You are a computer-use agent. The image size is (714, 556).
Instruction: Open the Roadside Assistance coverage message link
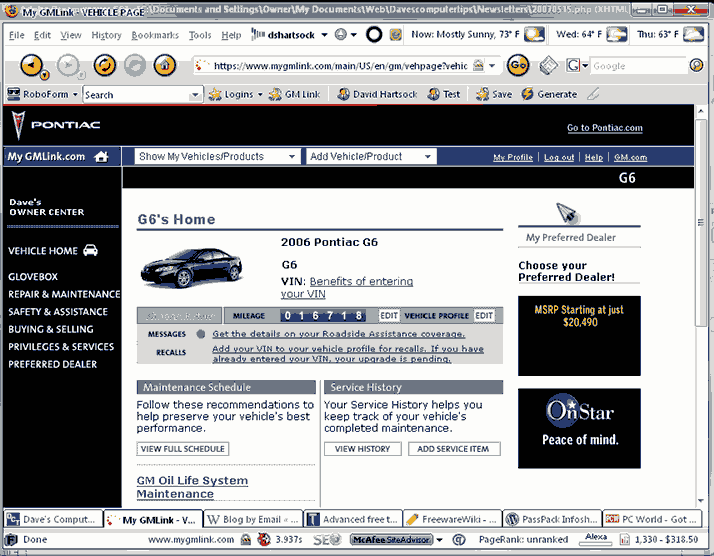pyautogui.click(x=339, y=334)
